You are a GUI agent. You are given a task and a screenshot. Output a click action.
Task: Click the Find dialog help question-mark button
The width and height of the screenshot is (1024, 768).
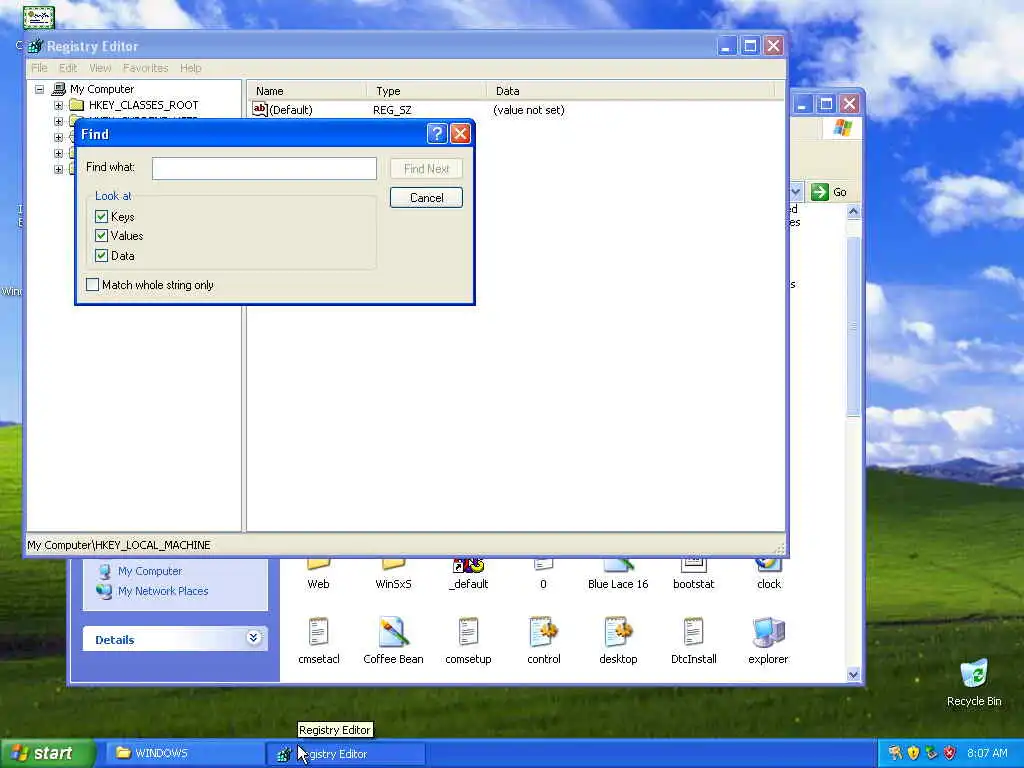coord(437,134)
